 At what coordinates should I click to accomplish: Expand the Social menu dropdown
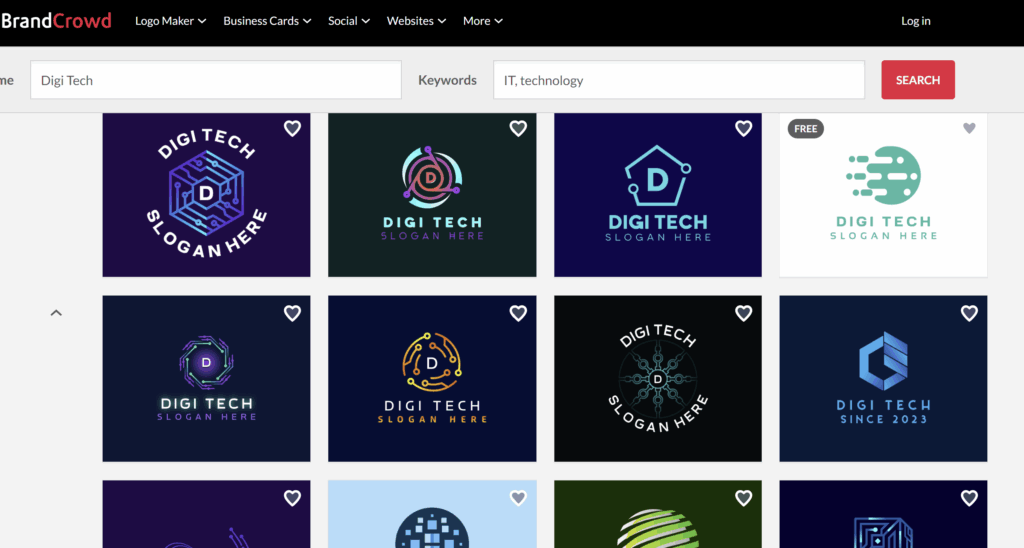[x=349, y=21]
